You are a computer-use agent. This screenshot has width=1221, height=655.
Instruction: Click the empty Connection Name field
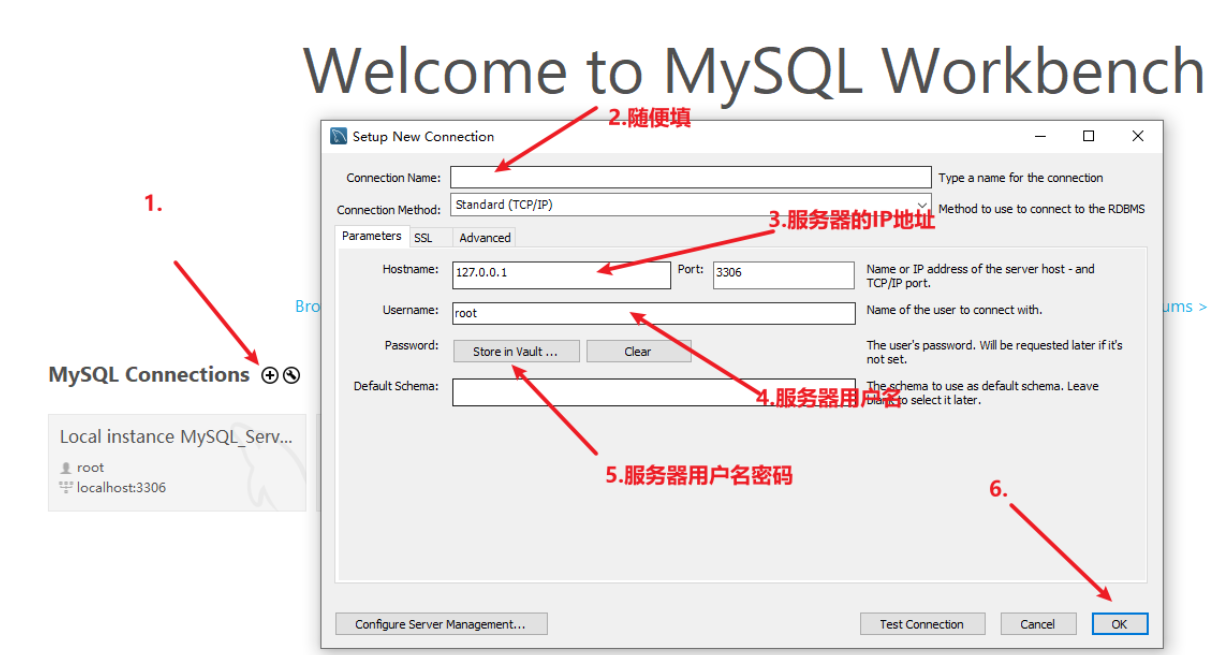click(690, 177)
